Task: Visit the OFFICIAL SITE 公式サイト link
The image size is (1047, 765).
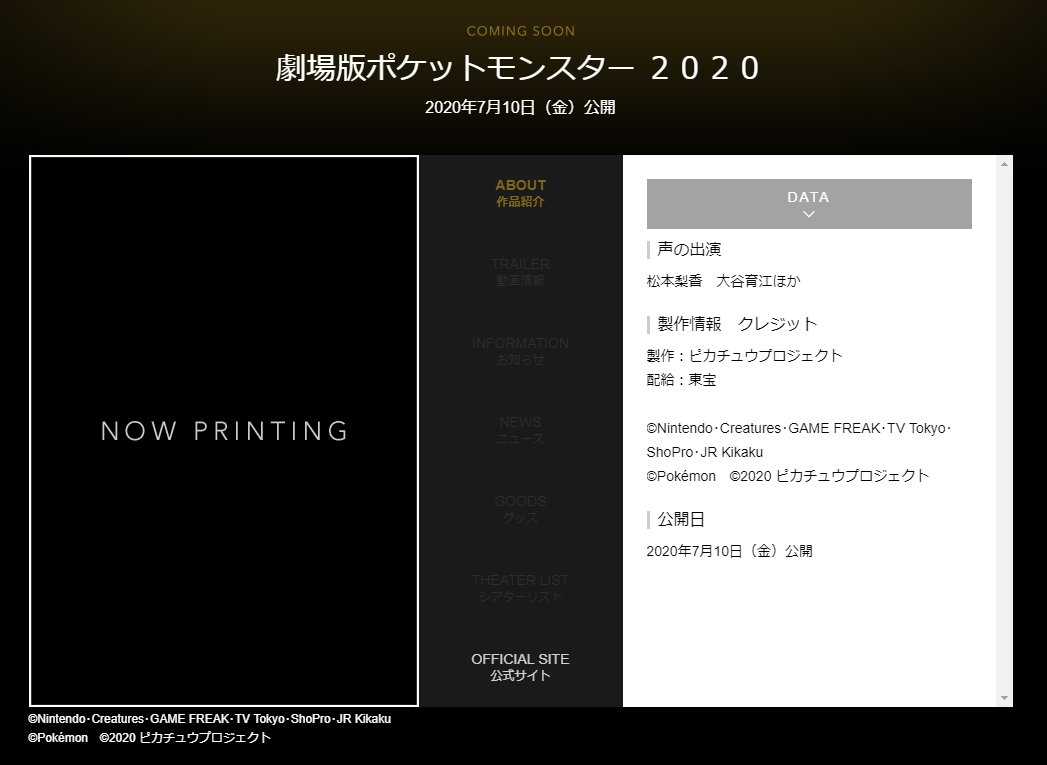Action: [520, 667]
